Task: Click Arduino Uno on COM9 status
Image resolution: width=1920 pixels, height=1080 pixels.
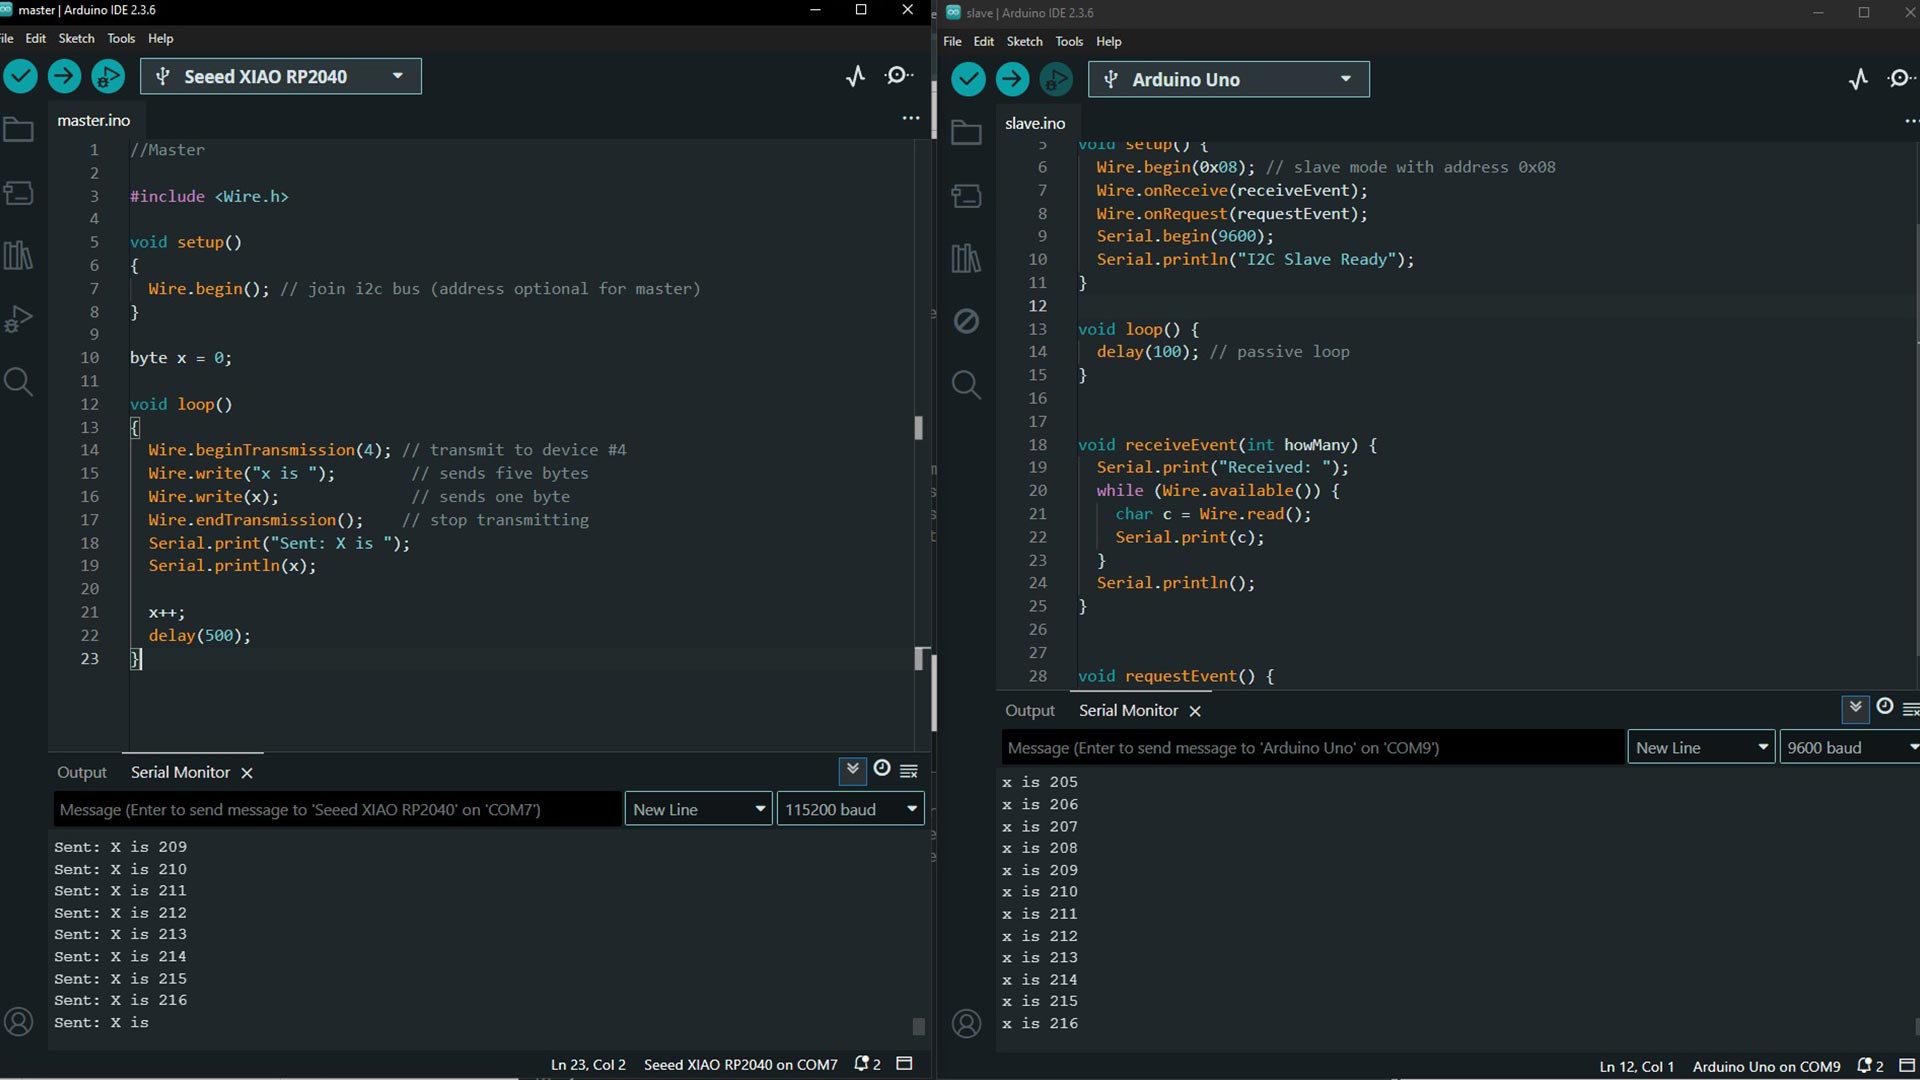Action: coord(1766,1066)
